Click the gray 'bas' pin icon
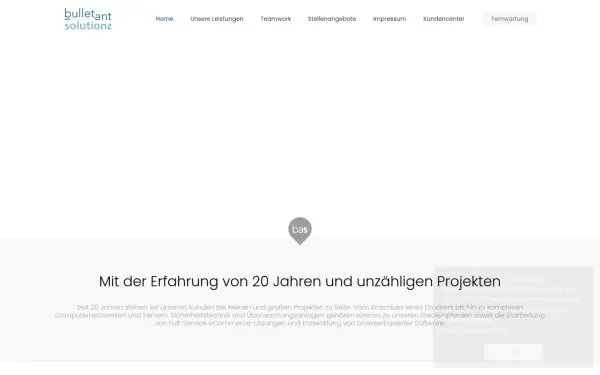Viewport: 600px width, 375px height. point(300,231)
